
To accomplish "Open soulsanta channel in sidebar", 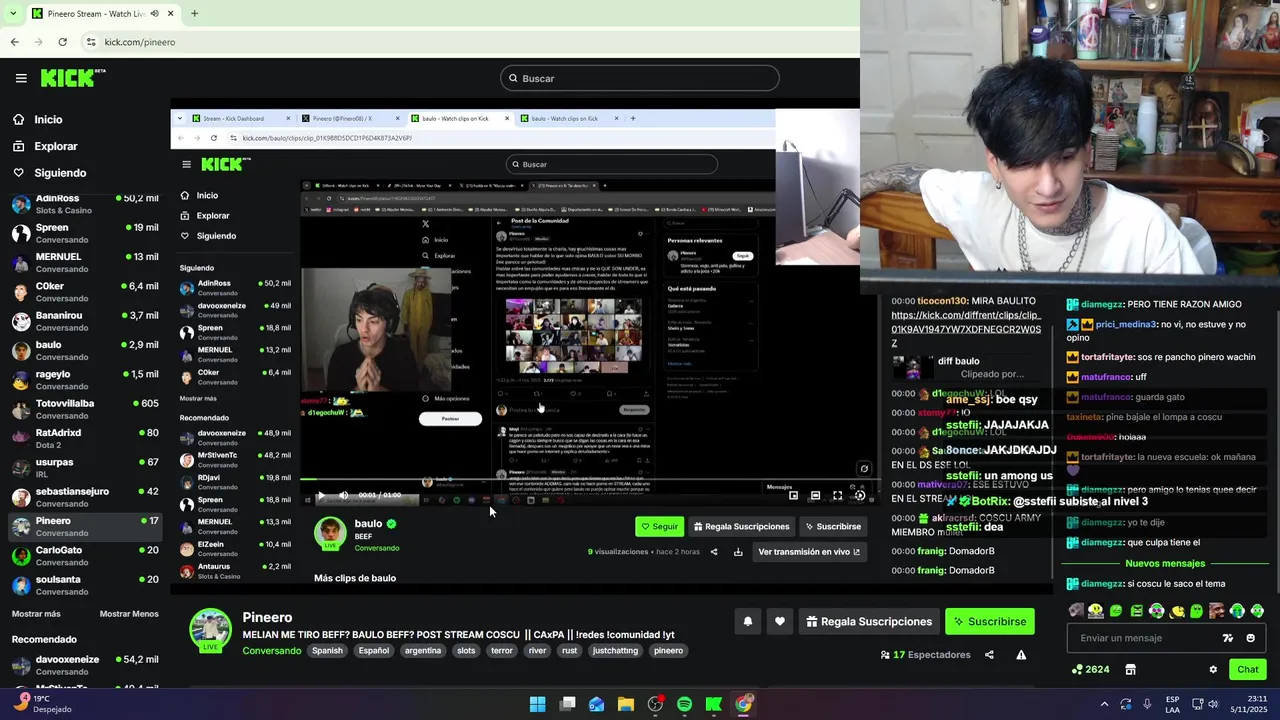I will tap(84, 584).
